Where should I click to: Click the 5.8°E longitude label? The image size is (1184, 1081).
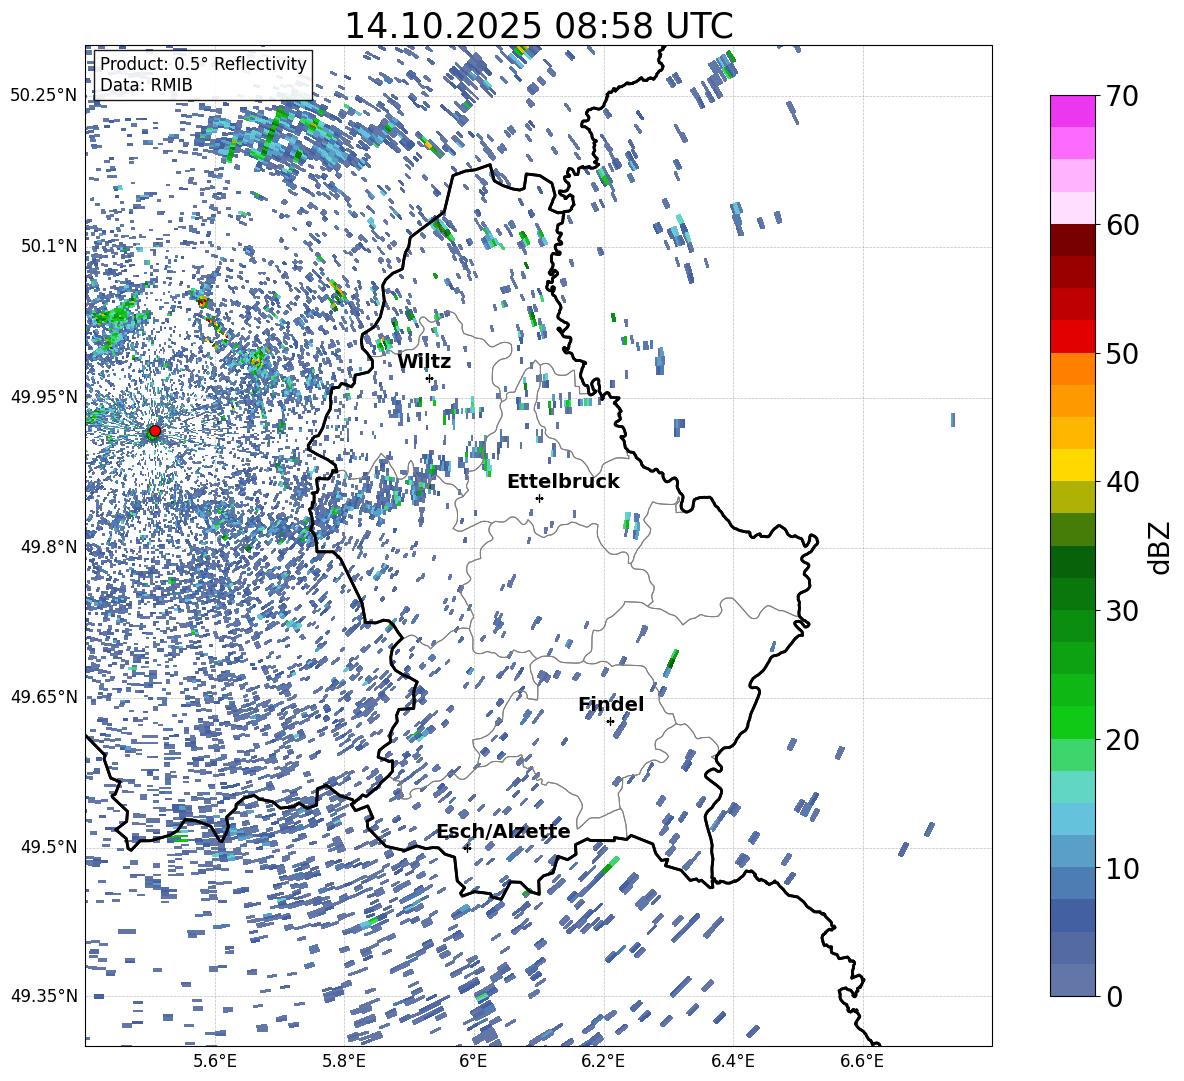click(344, 1061)
